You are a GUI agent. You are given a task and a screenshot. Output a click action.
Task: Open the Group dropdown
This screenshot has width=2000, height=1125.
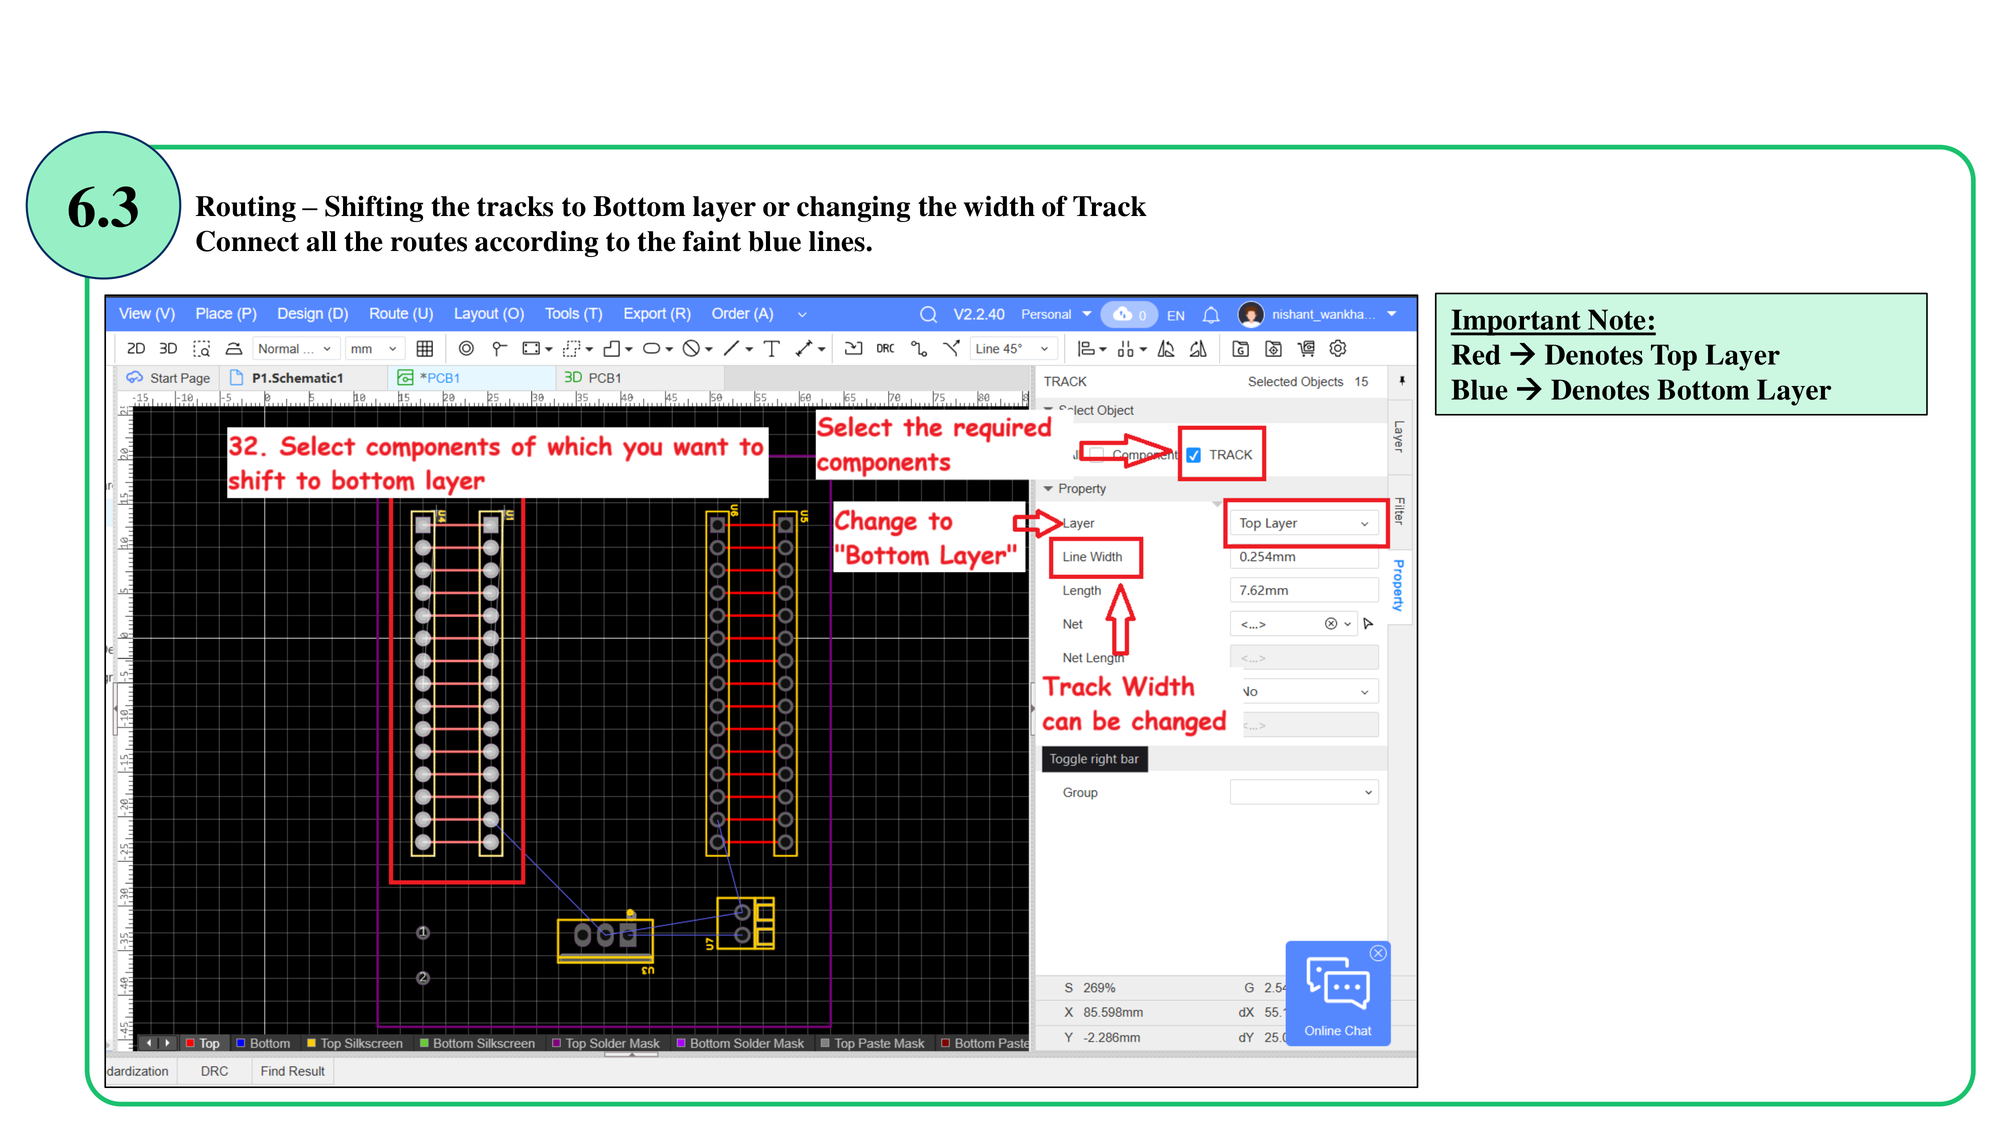[1304, 792]
